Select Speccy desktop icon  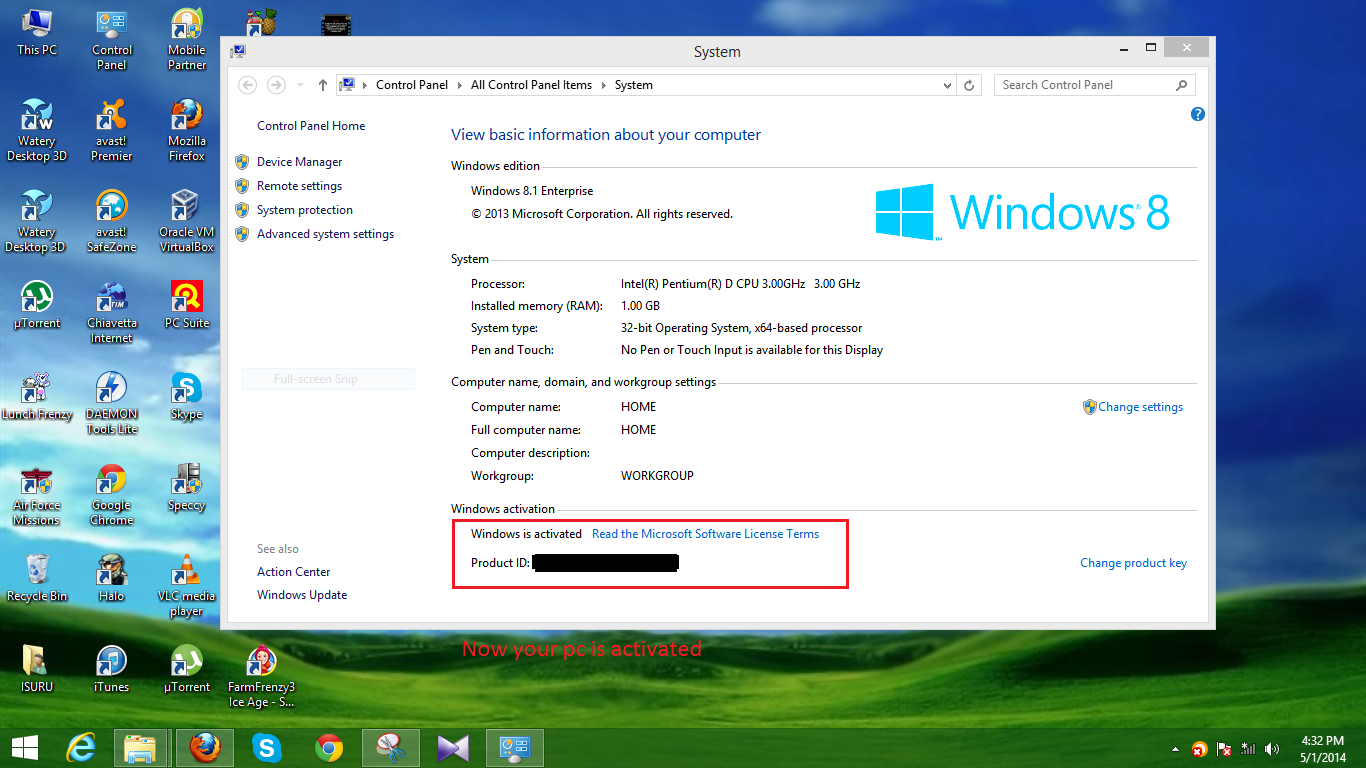[x=187, y=487]
